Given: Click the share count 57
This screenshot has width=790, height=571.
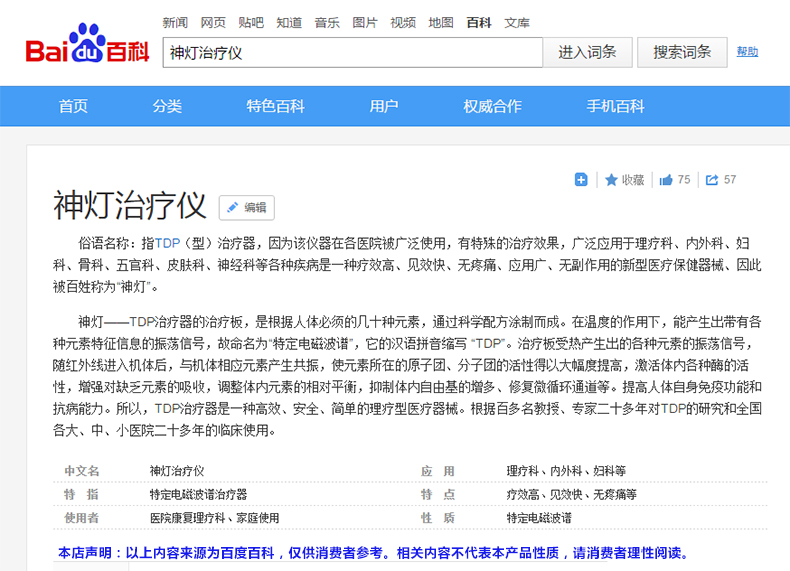Looking at the screenshot, I should coord(730,180).
